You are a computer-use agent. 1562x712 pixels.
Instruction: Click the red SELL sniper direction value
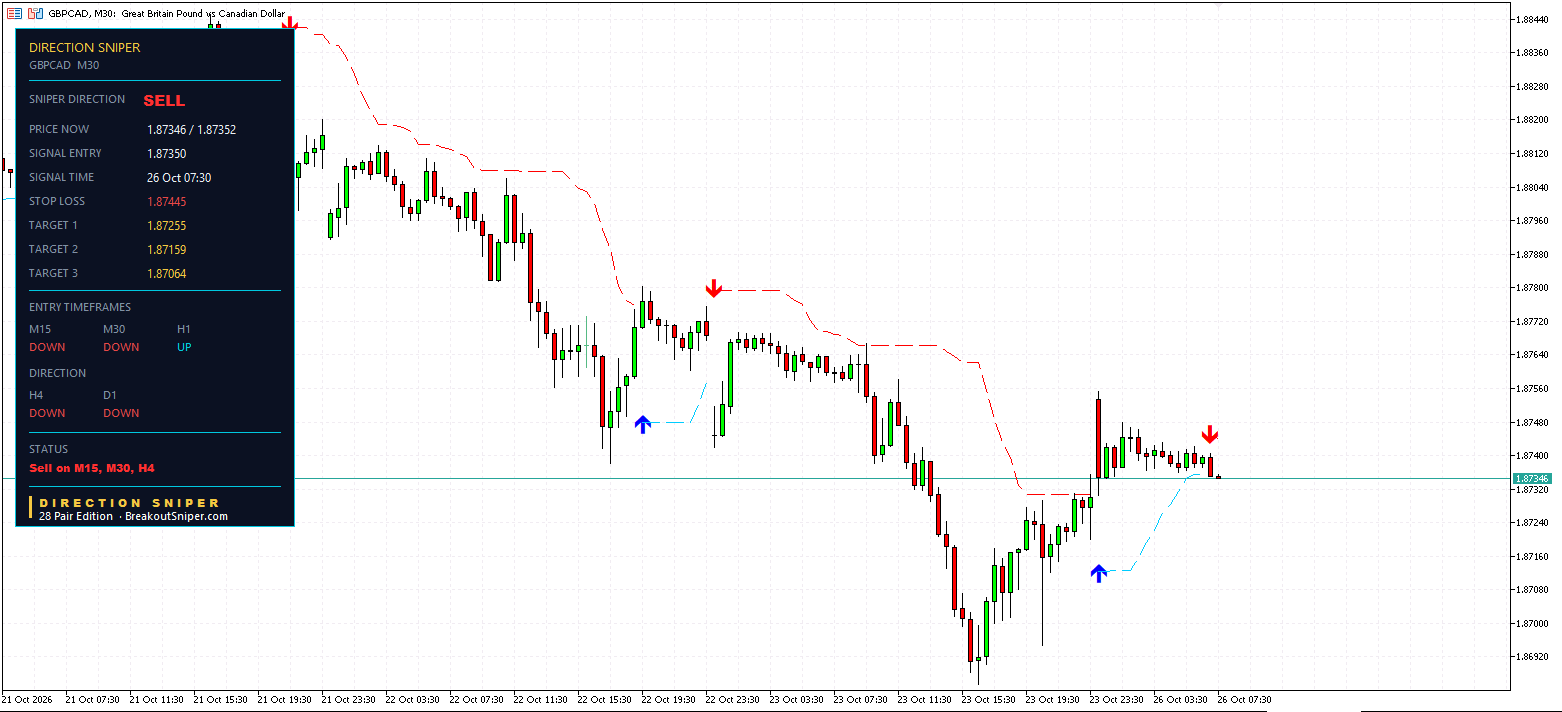click(x=164, y=100)
